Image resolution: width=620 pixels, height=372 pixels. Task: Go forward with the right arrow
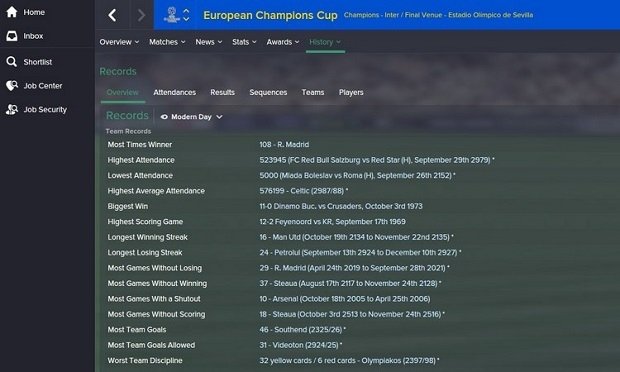pyautogui.click(x=141, y=15)
